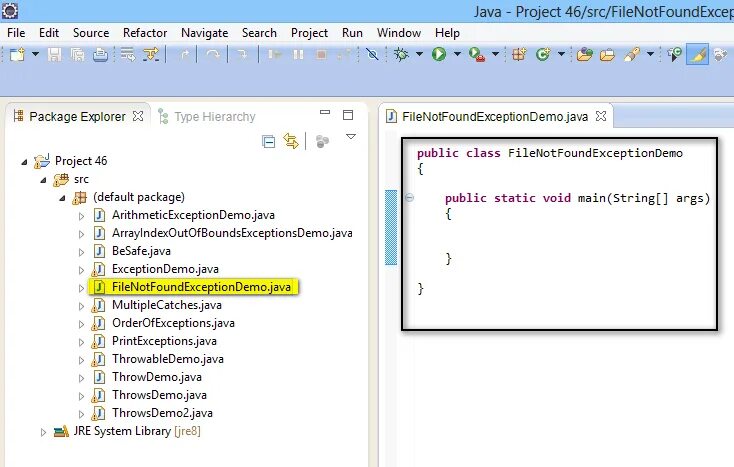
Task: Click the Open Type icon
Action: 584,54
